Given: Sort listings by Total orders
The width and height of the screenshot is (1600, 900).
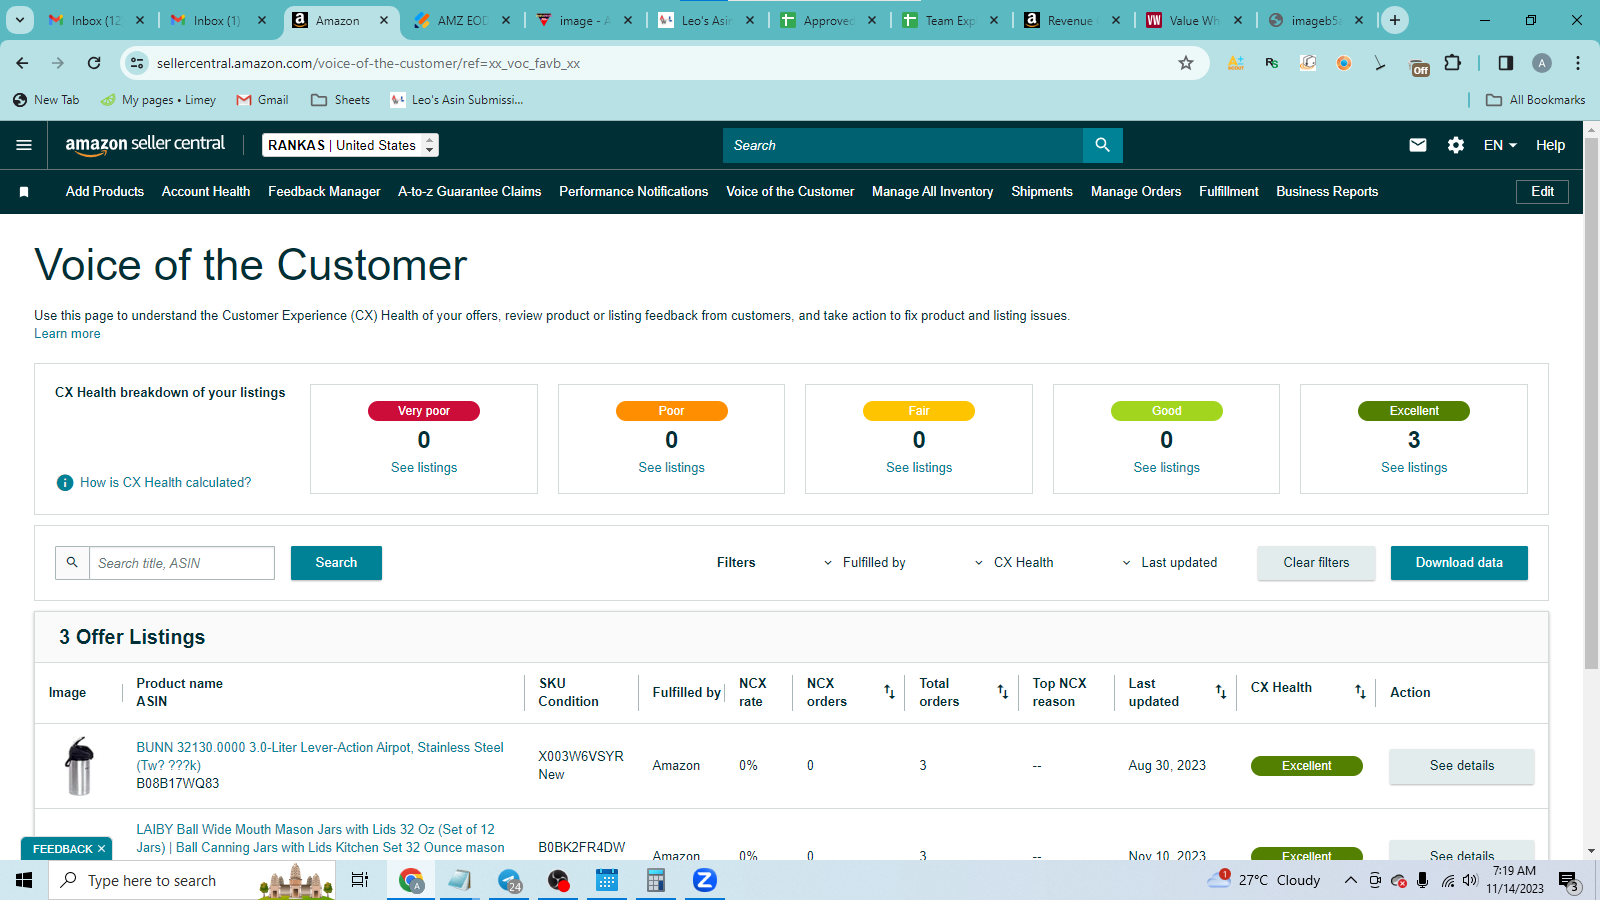Looking at the screenshot, I should [x=1002, y=692].
